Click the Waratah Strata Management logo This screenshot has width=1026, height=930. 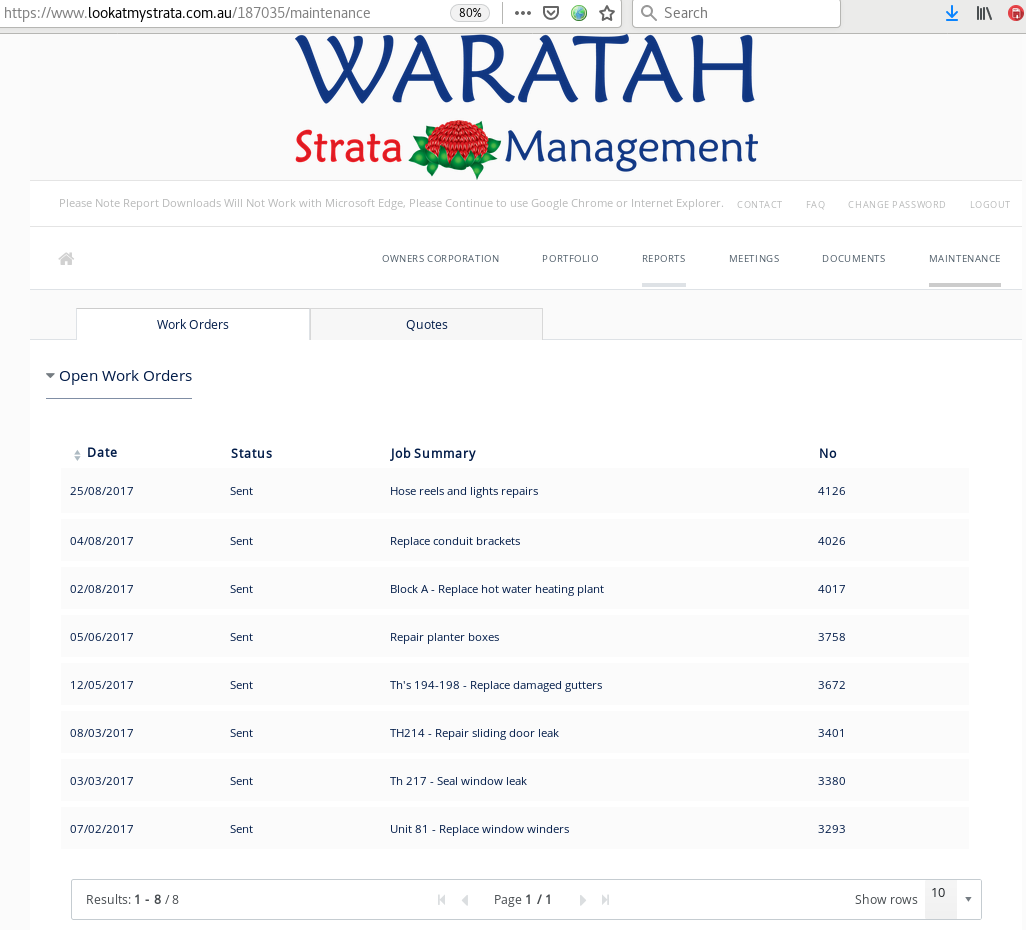[525, 107]
